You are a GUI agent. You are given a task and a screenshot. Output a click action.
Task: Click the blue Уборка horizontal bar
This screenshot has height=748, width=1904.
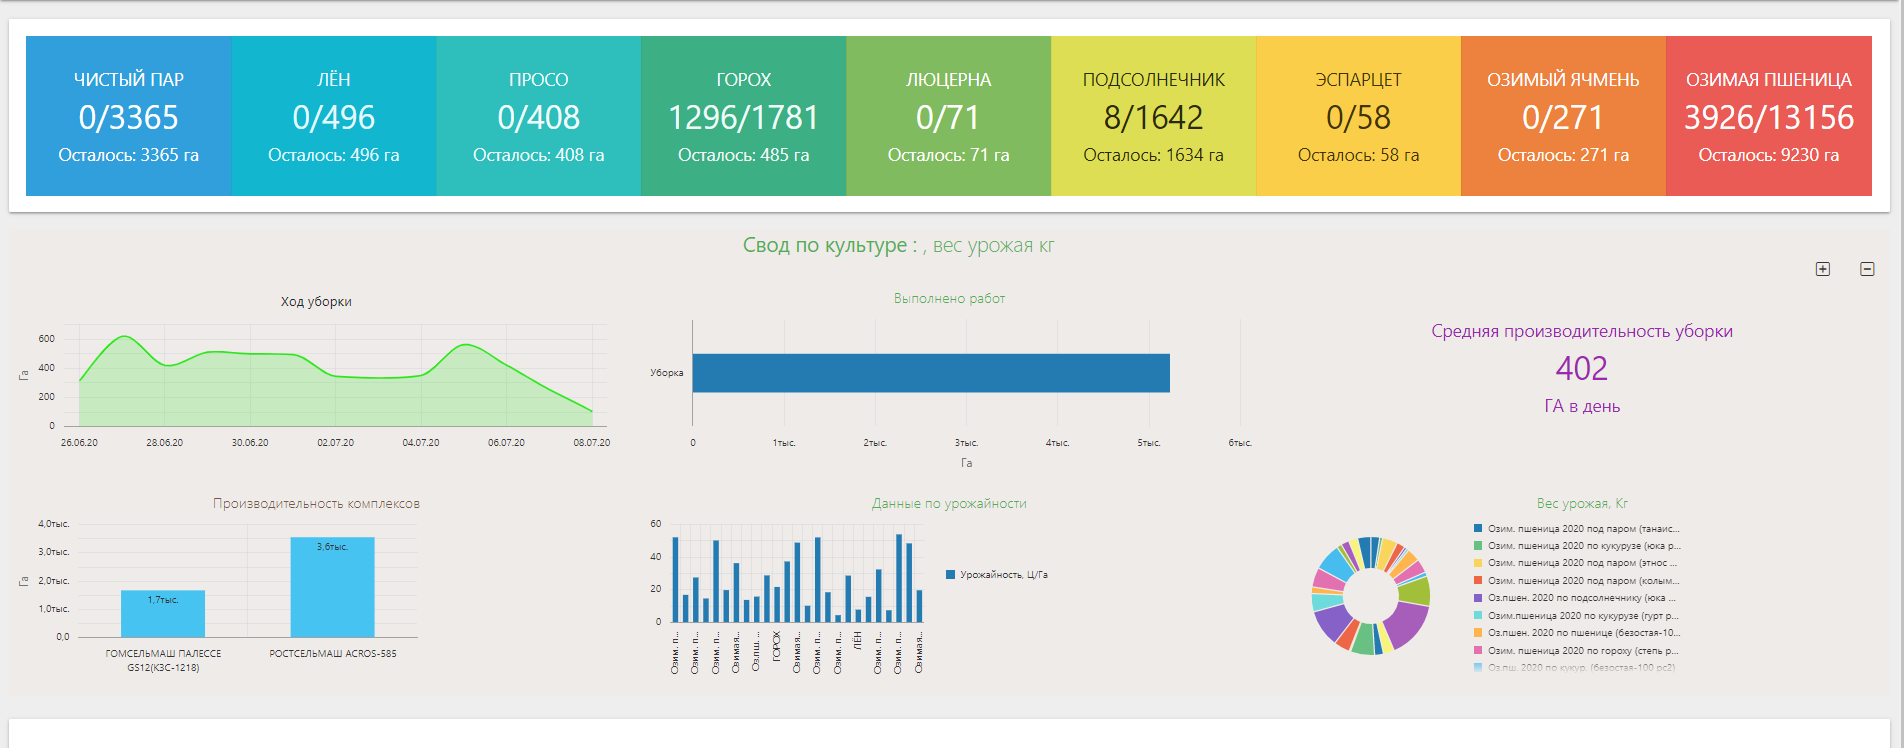[930, 373]
